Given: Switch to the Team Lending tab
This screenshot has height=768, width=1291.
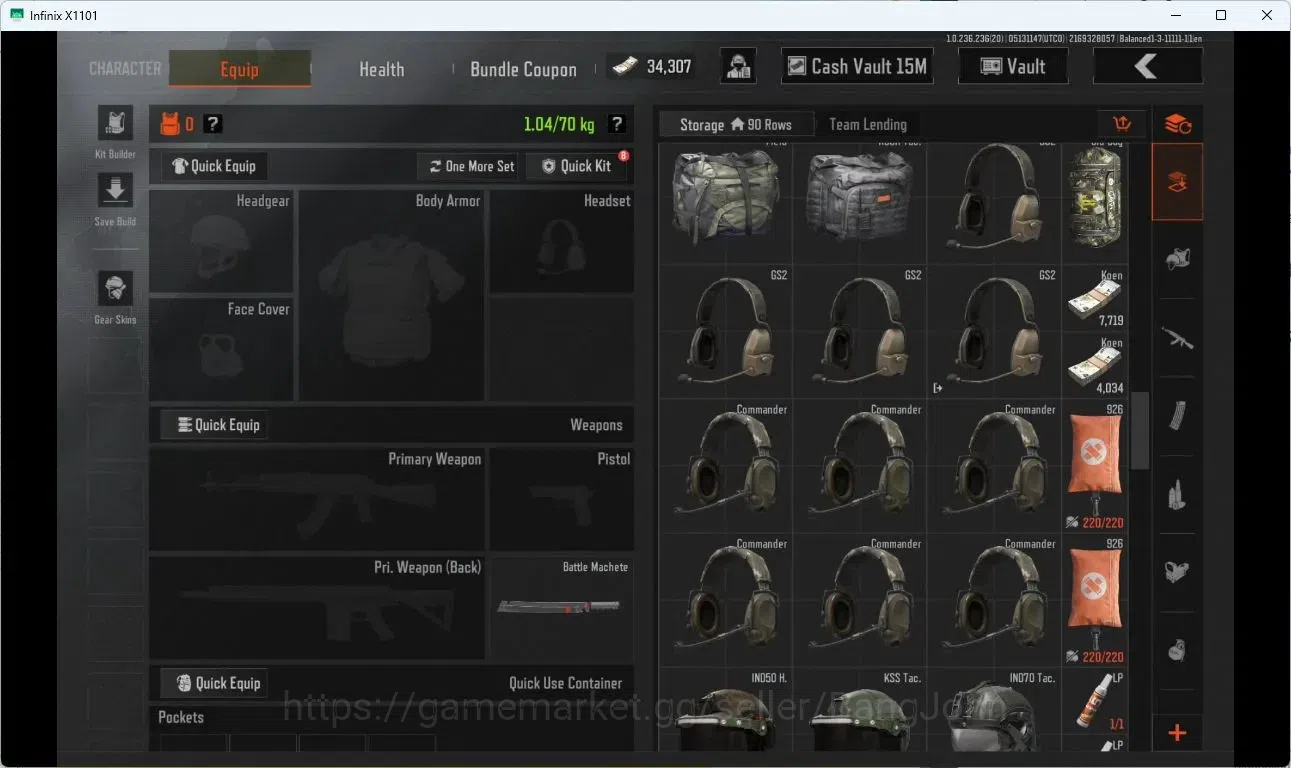Looking at the screenshot, I should click(x=868, y=124).
